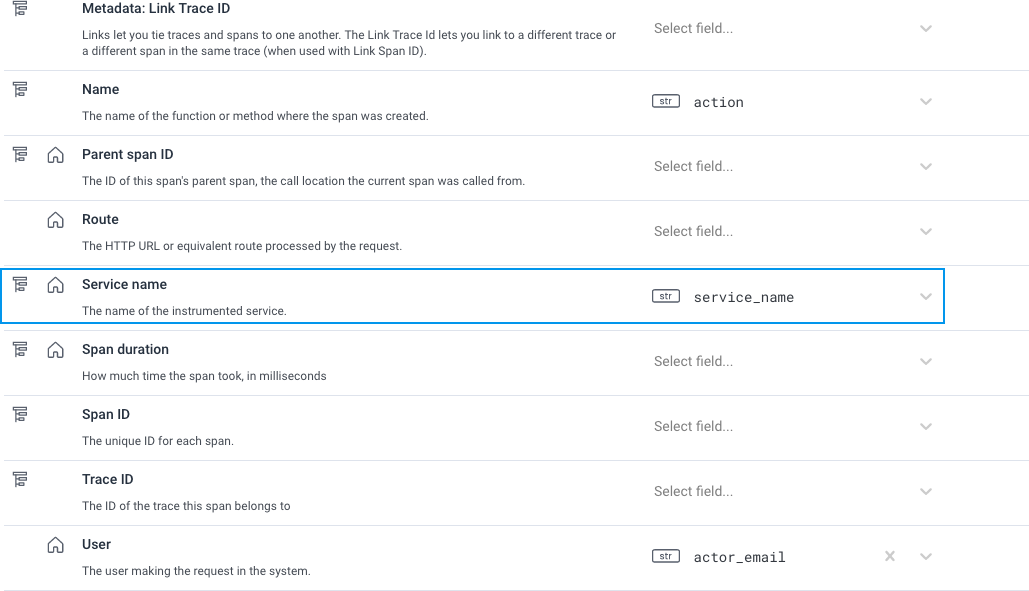Click the str badge beside actor_email
This screenshot has height=591, width=1029.
[665, 556]
